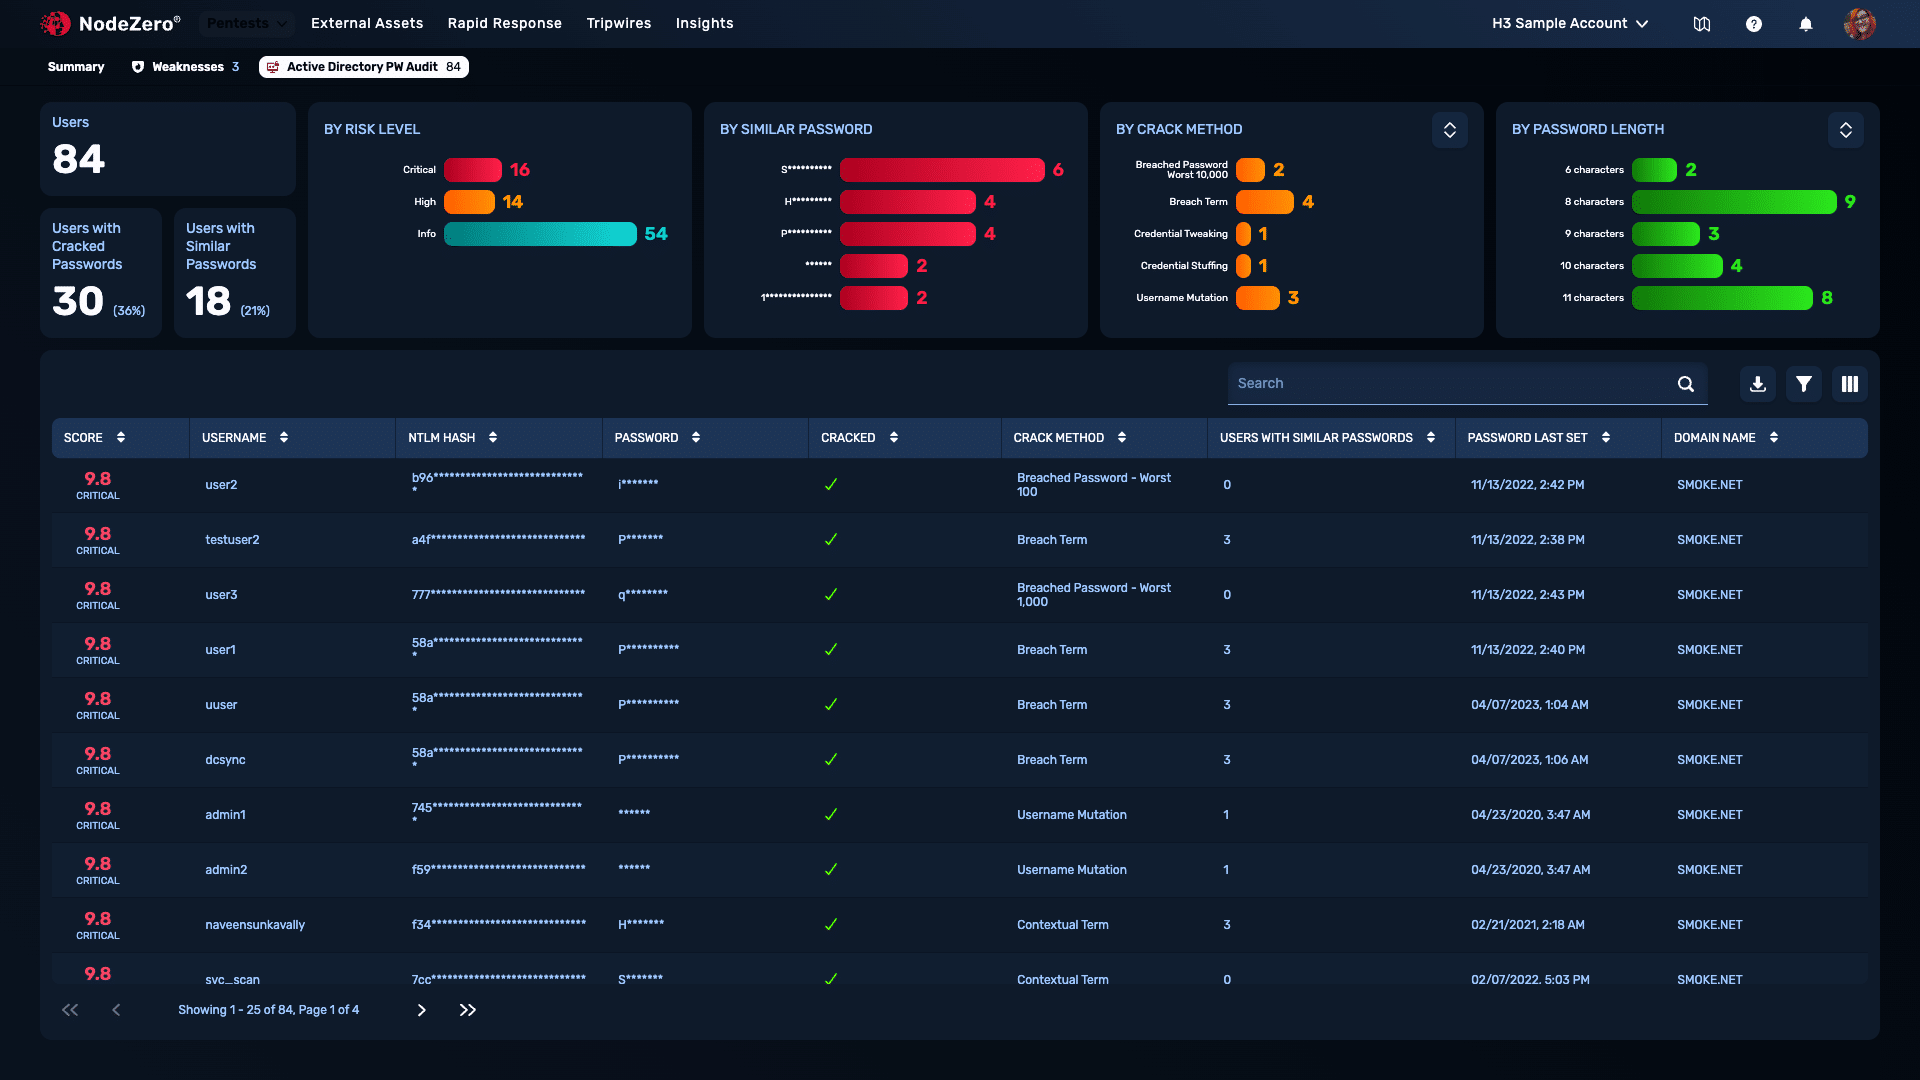Click username user2 in table
1920x1080 pixels.
coord(221,485)
